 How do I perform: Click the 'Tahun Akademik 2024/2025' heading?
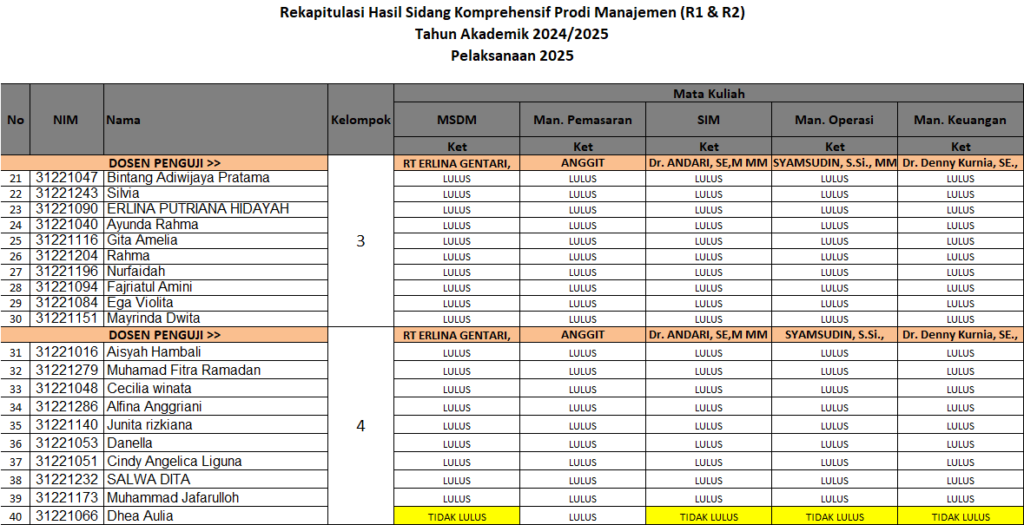pos(512,34)
